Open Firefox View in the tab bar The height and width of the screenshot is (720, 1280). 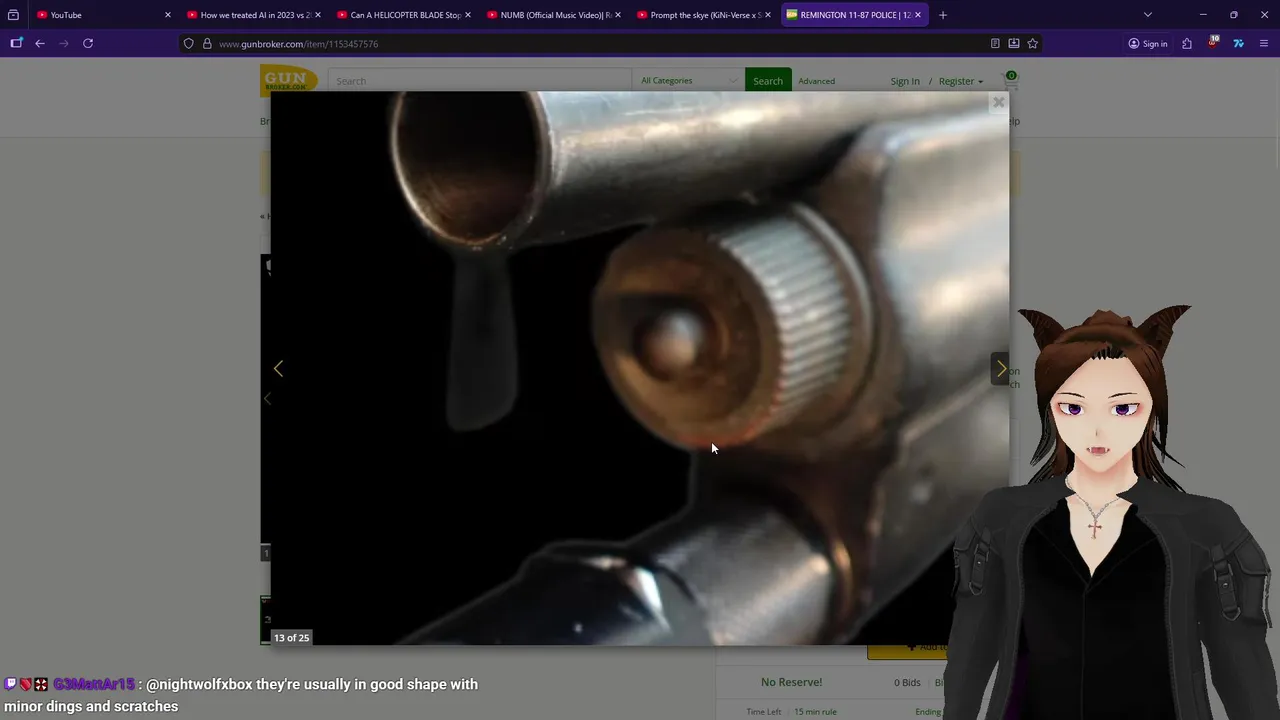point(13,15)
